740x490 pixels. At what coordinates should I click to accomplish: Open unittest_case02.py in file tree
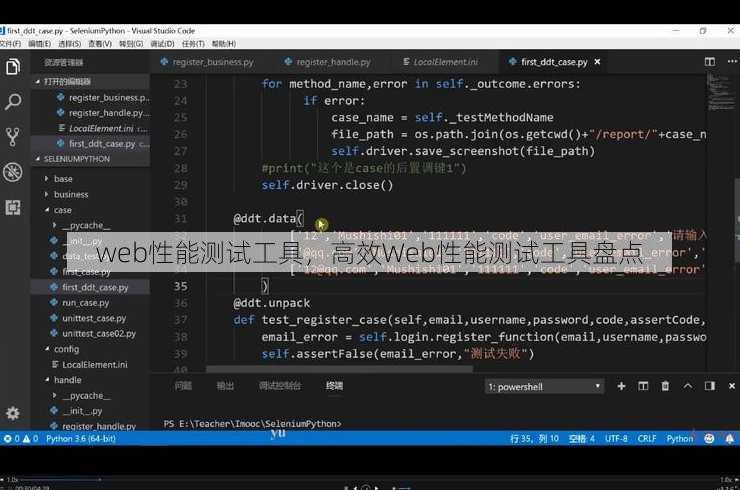pos(99,334)
